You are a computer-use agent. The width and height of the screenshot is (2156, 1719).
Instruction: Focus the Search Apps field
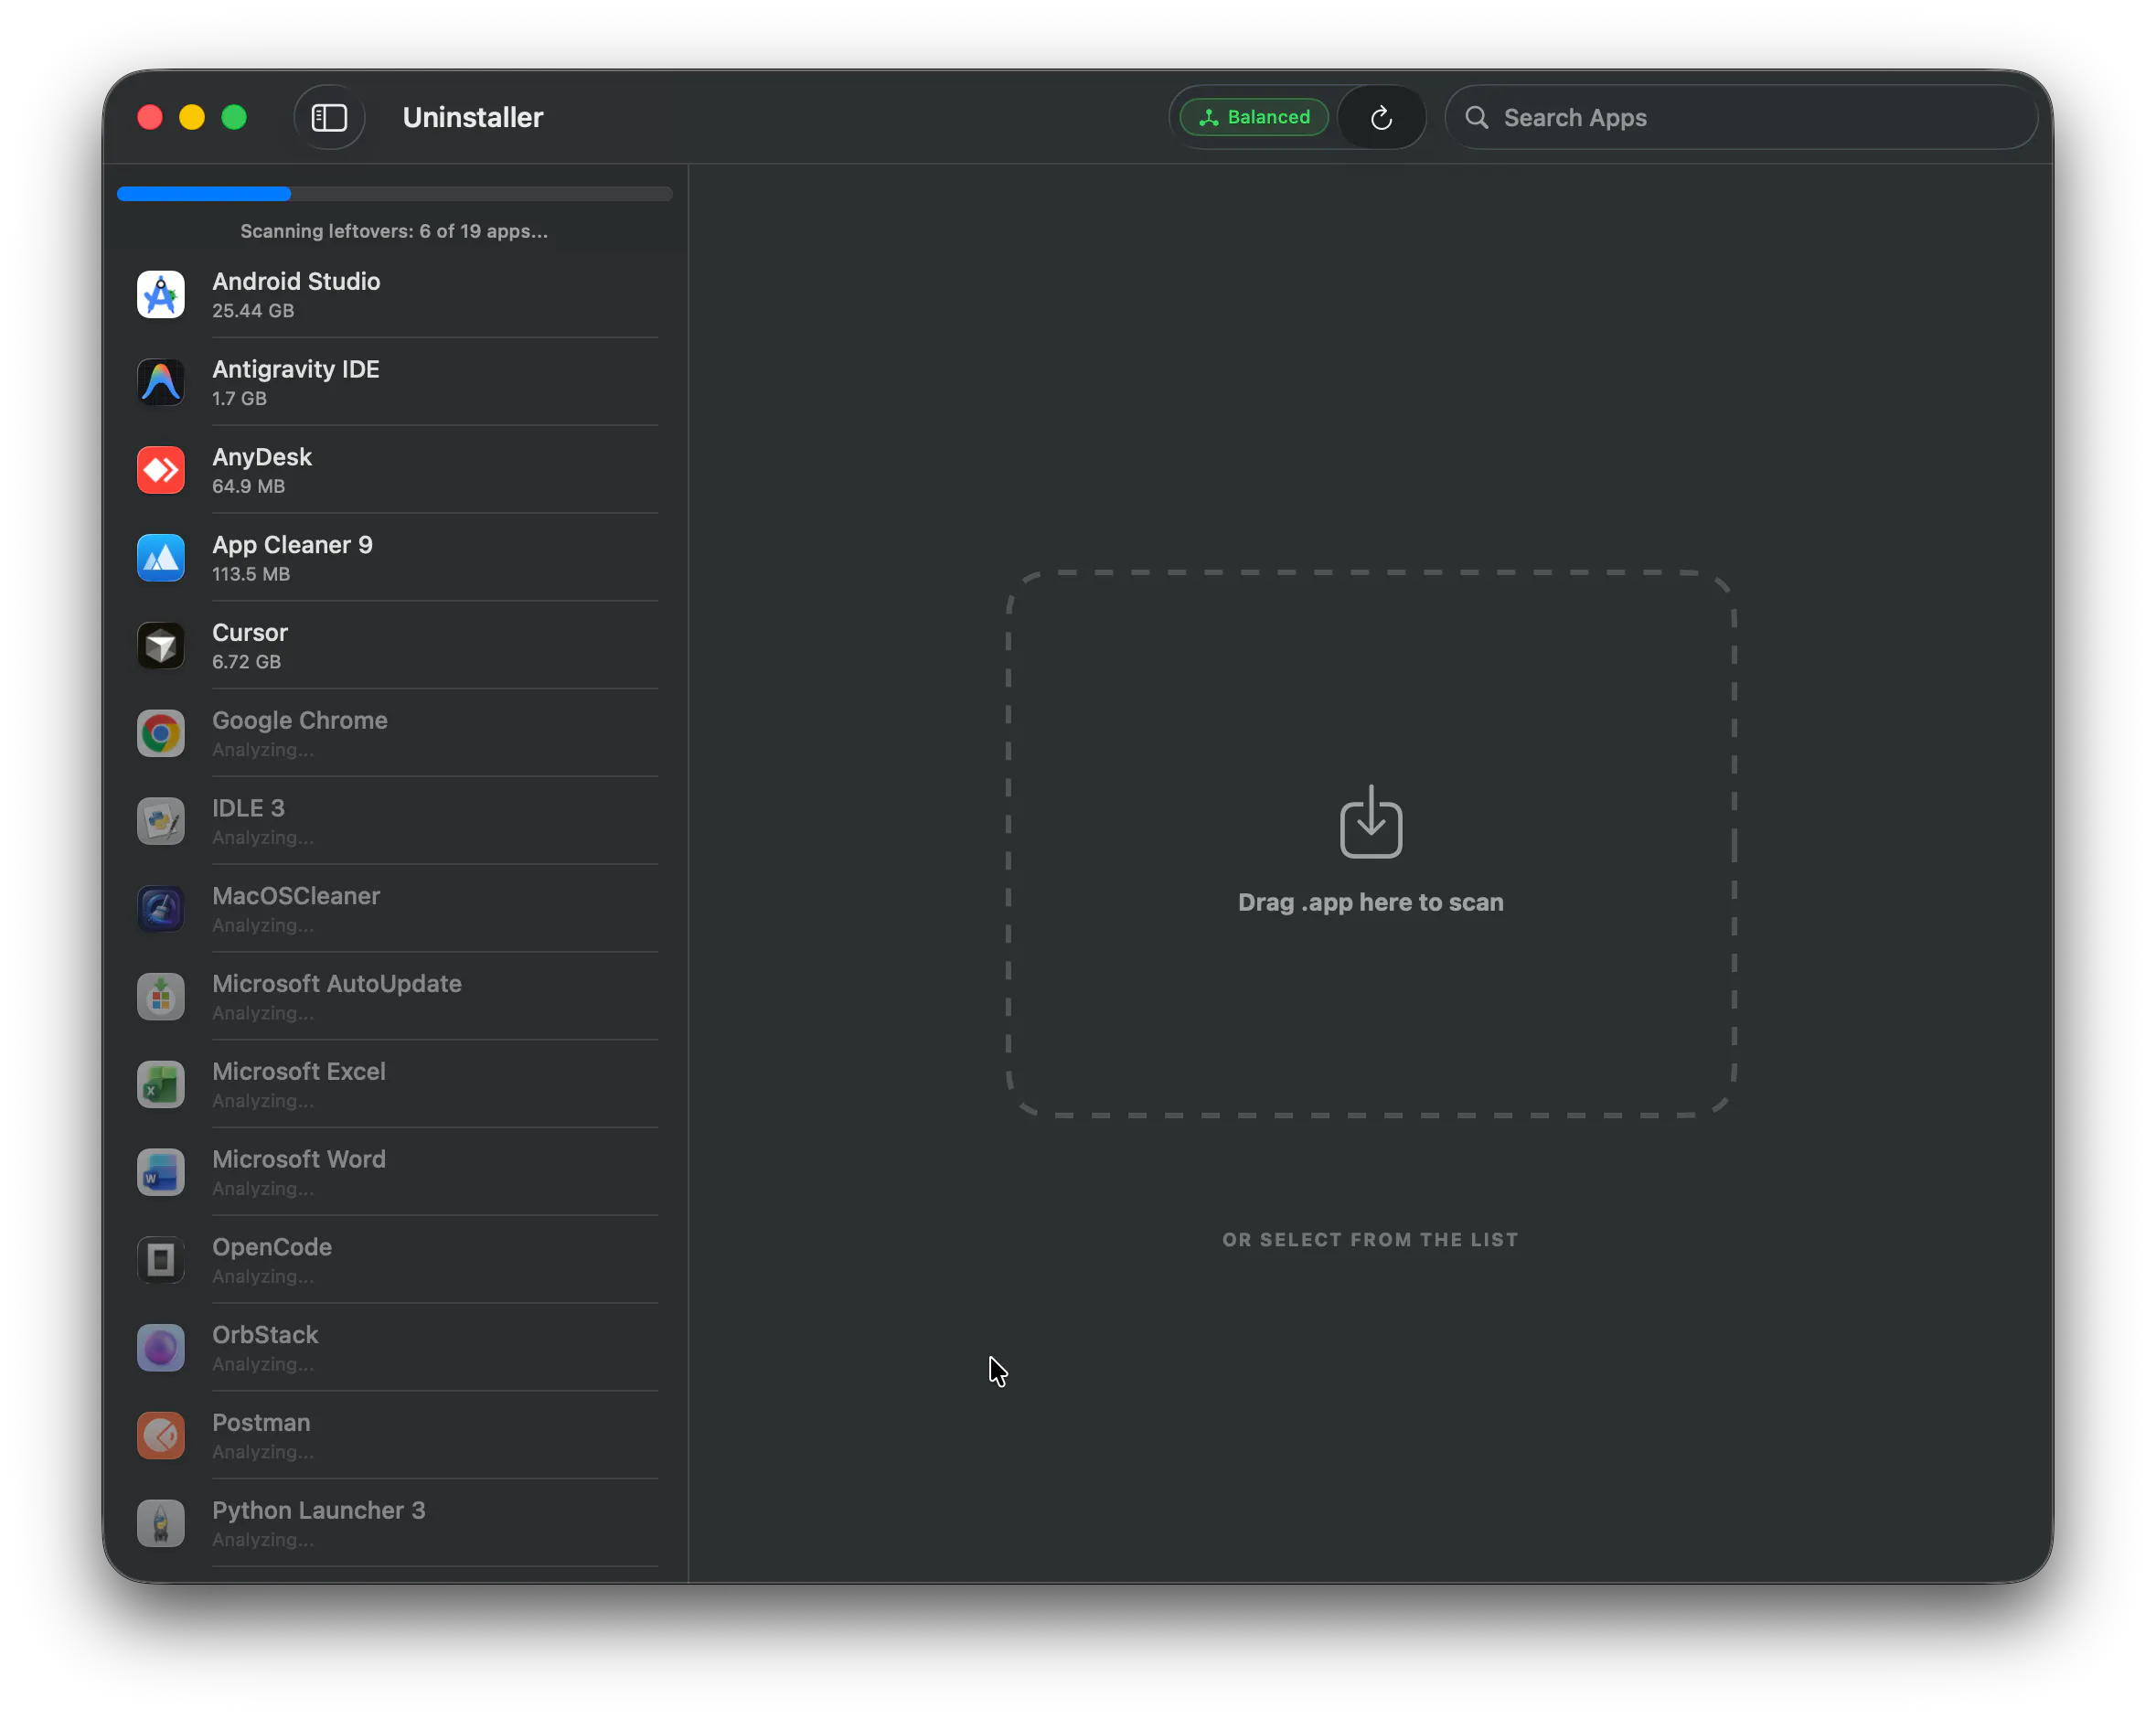click(x=1741, y=118)
